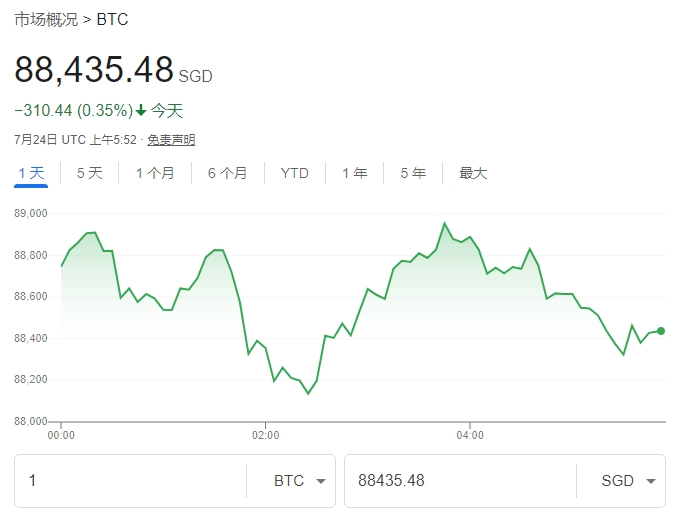Select the 1 天 time range tab
673x514 pixels.
32,173
